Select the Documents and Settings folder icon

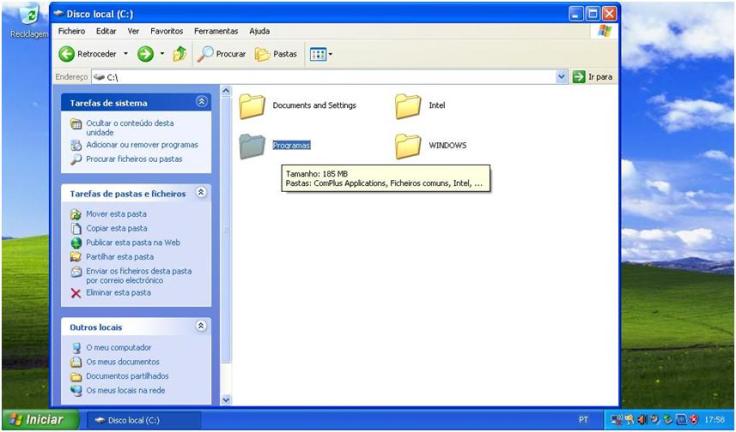pyautogui.click(x=253, y=105)
